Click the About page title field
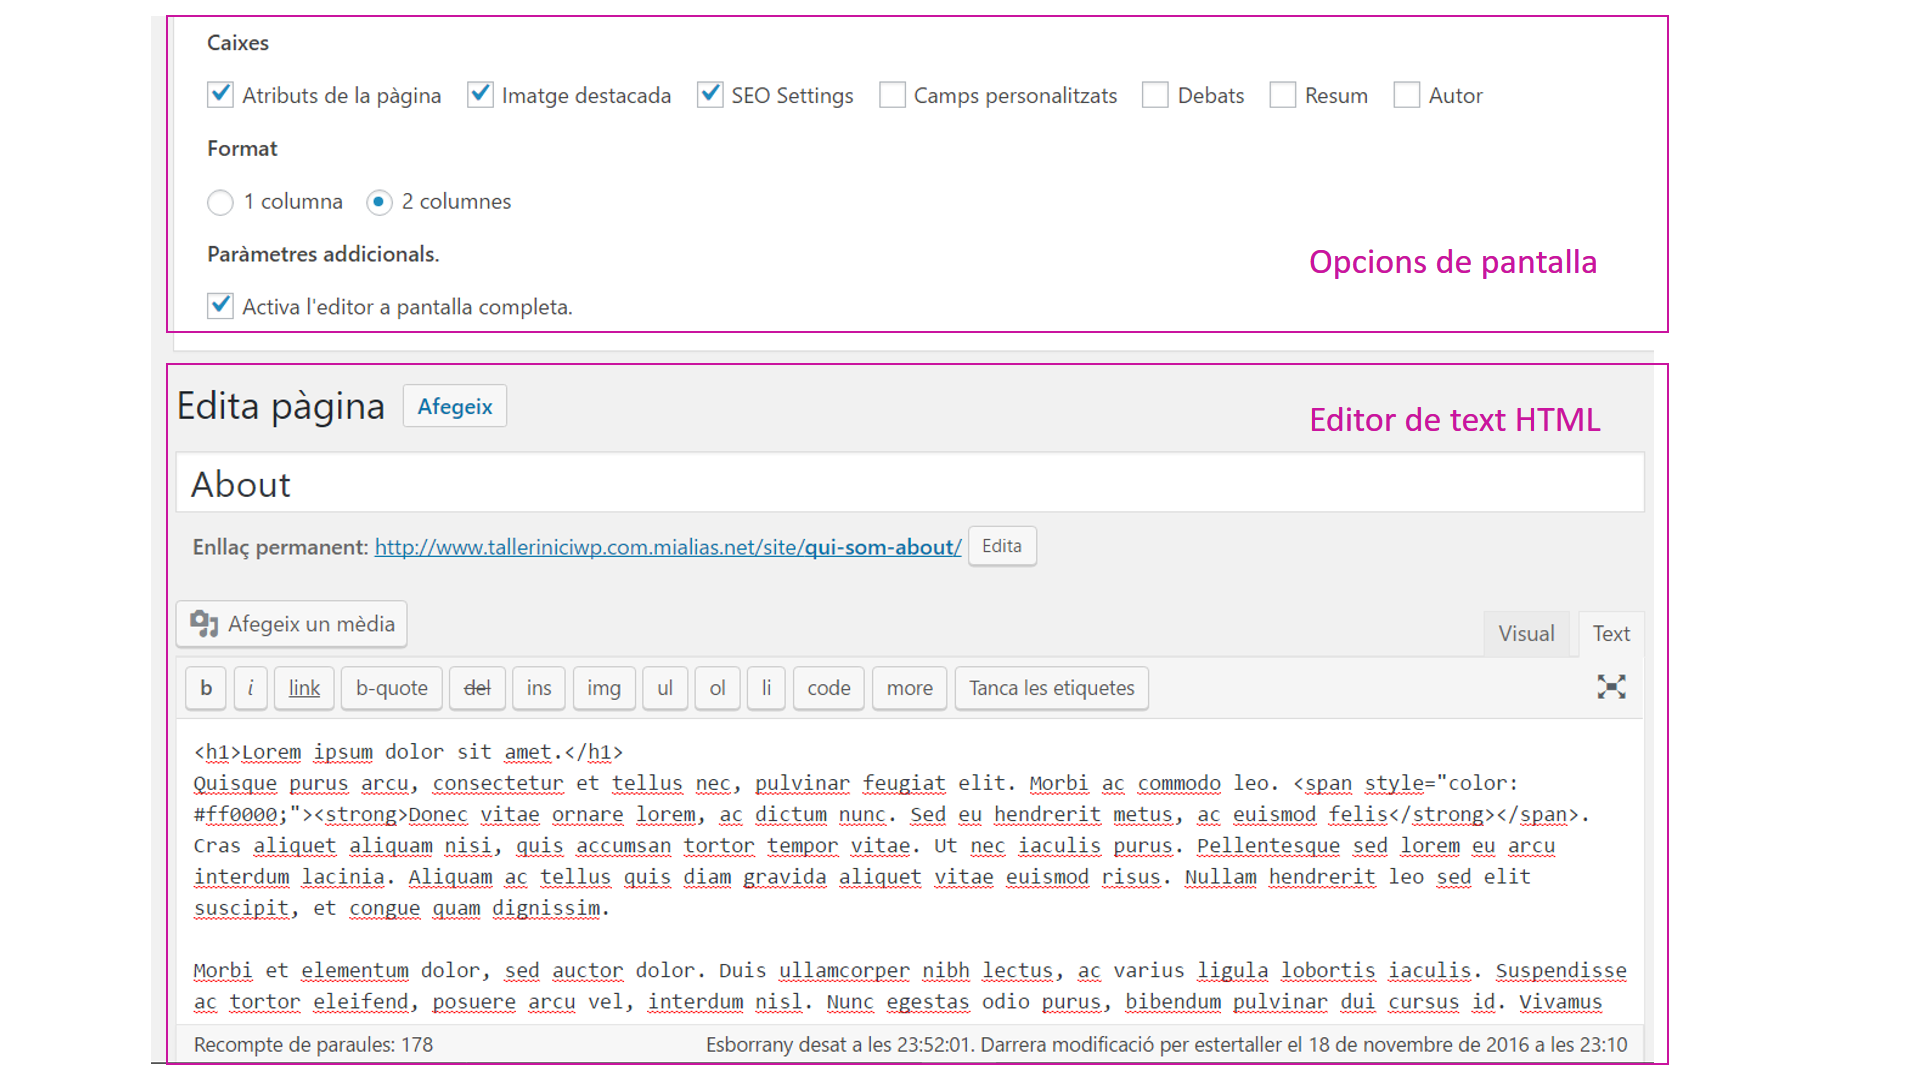 coord(909,484)
